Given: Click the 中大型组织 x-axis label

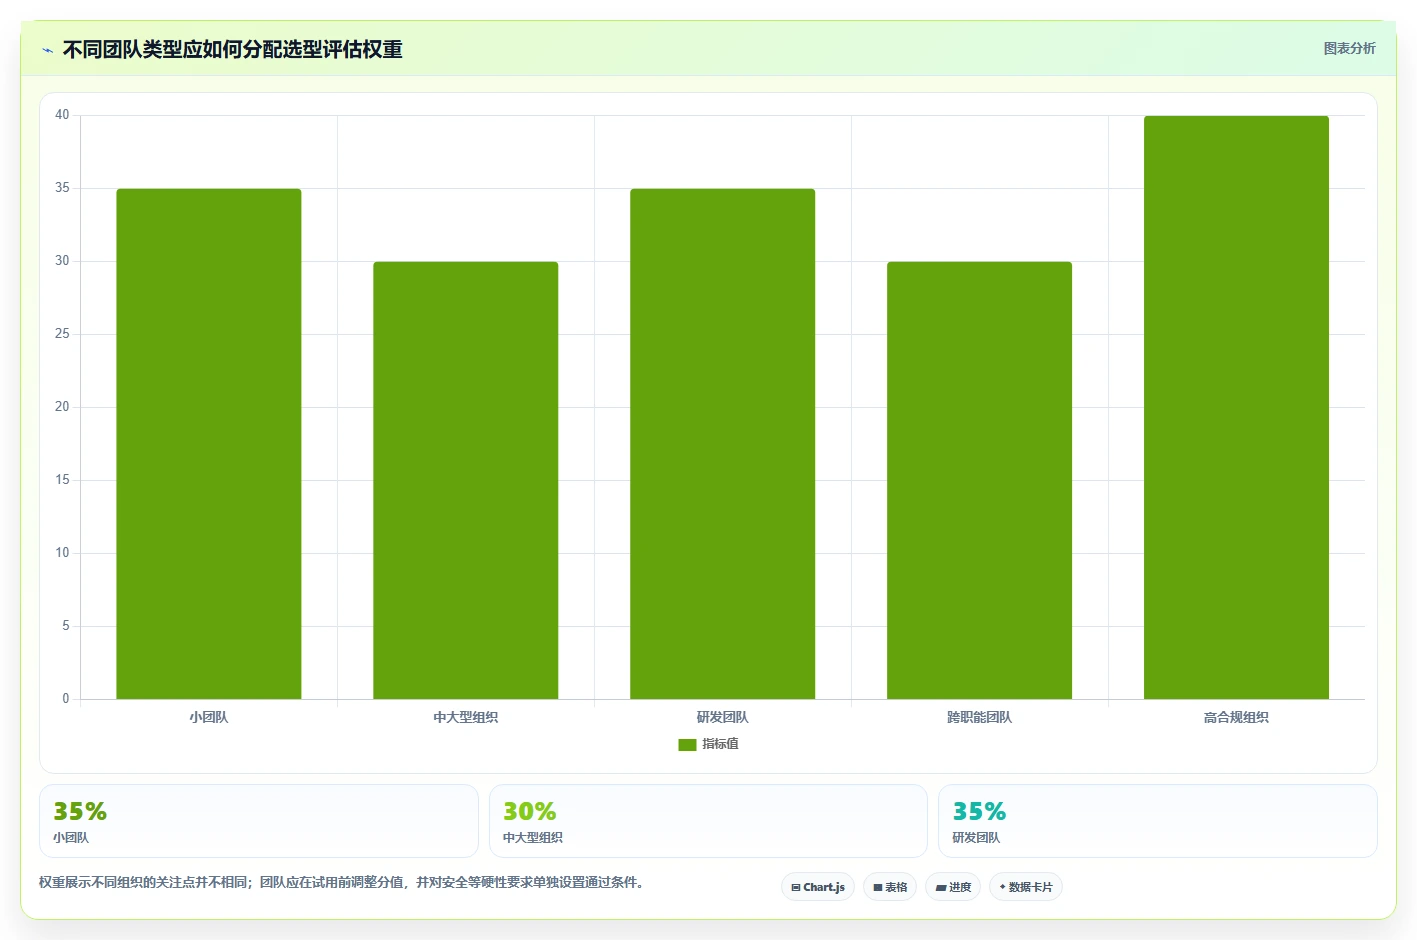Looking at the screenshot, I should click(466, 717).
